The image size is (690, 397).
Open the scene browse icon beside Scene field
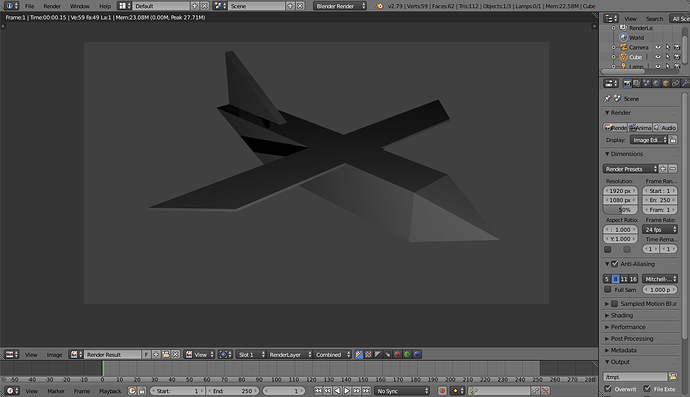point(220,6)
